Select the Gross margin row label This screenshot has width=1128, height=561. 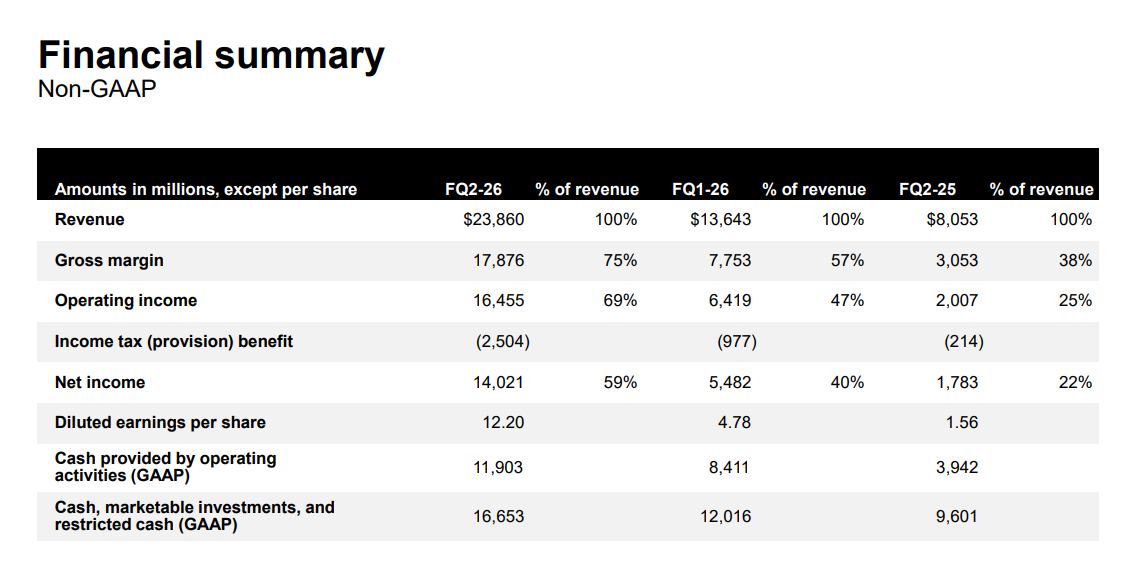(x=109, y=260)
